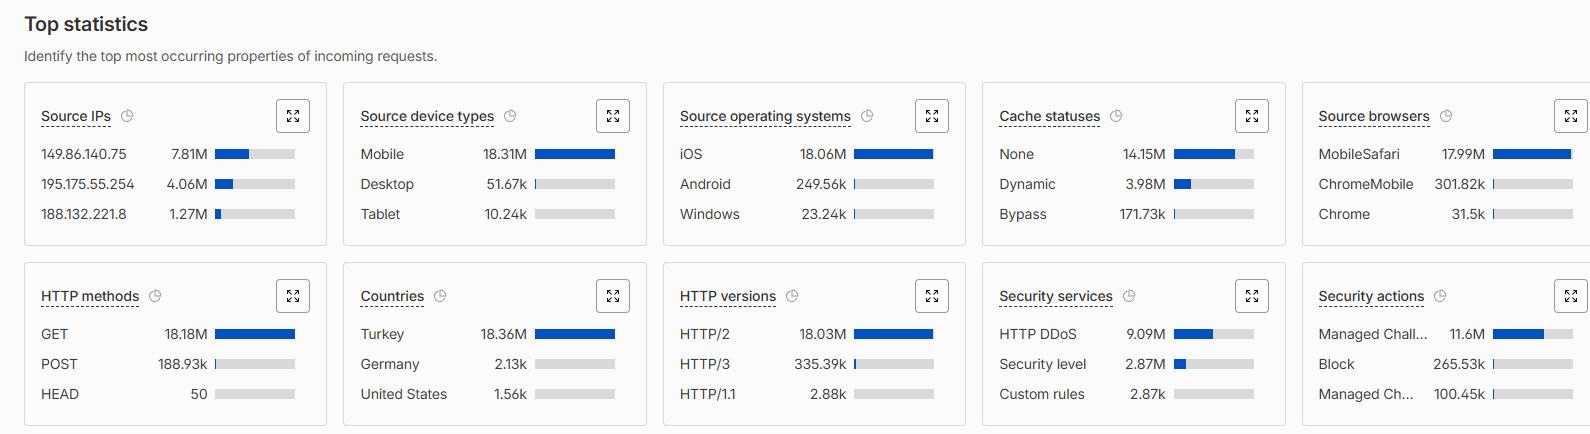Viewport: 1590px width, 434px height.
Task: Expand the HTTP versions card
Action: pyautogui.click(x=932, y=296)
